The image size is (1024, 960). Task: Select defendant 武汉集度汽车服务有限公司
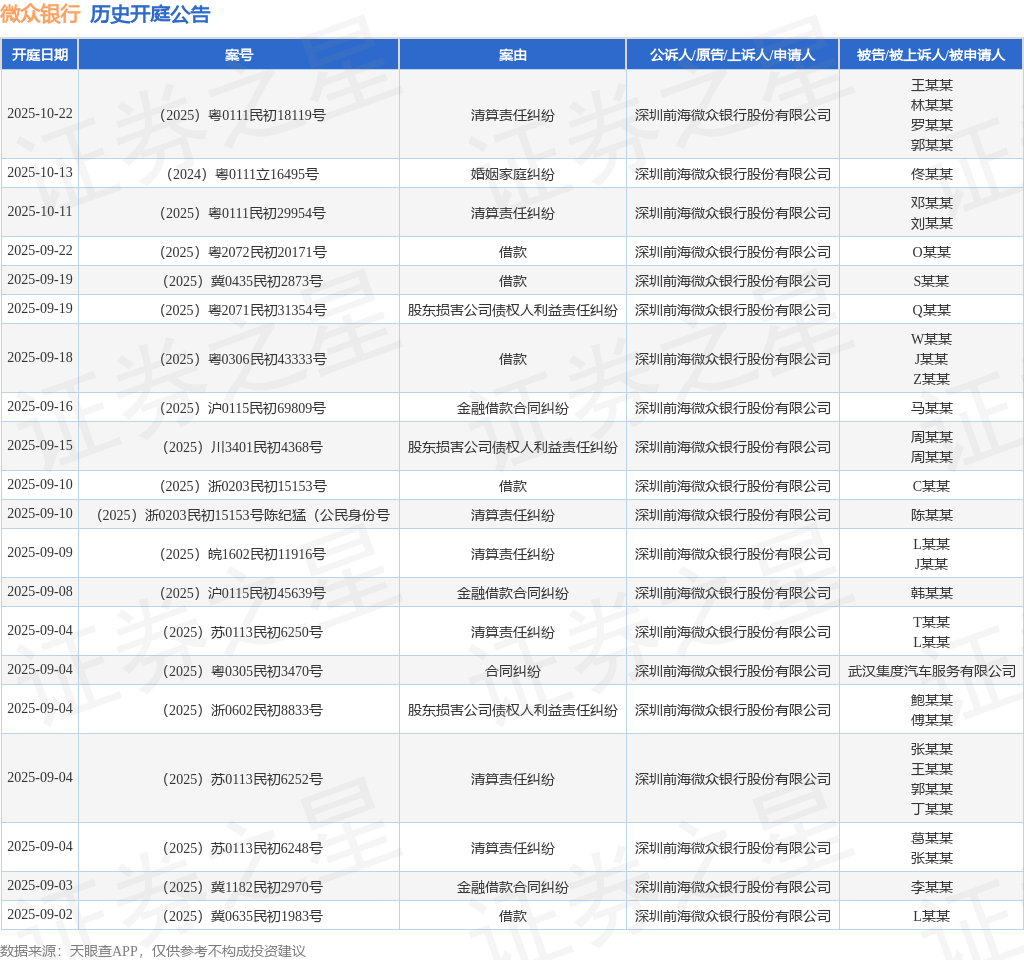tap(931, 671)
